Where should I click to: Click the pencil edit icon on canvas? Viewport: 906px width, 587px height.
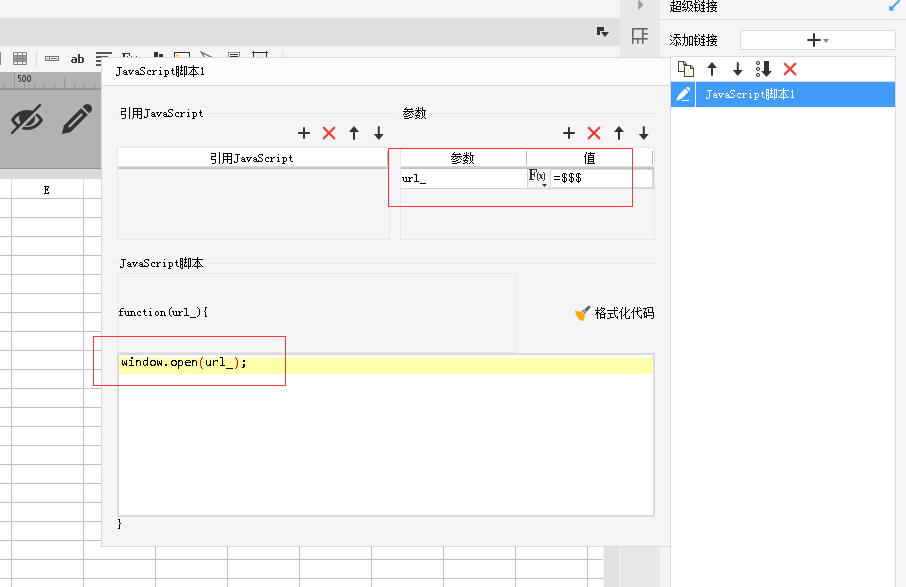77,119
